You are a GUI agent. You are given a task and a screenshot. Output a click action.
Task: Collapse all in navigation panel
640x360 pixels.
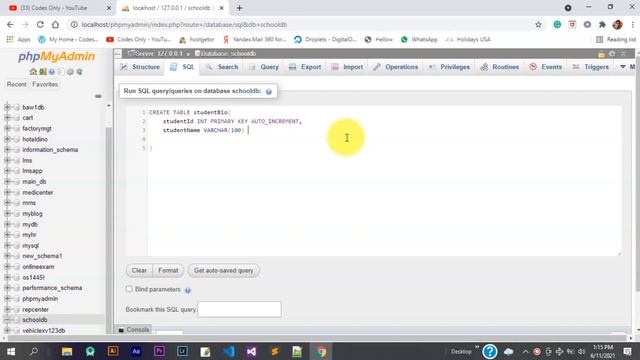98,96
